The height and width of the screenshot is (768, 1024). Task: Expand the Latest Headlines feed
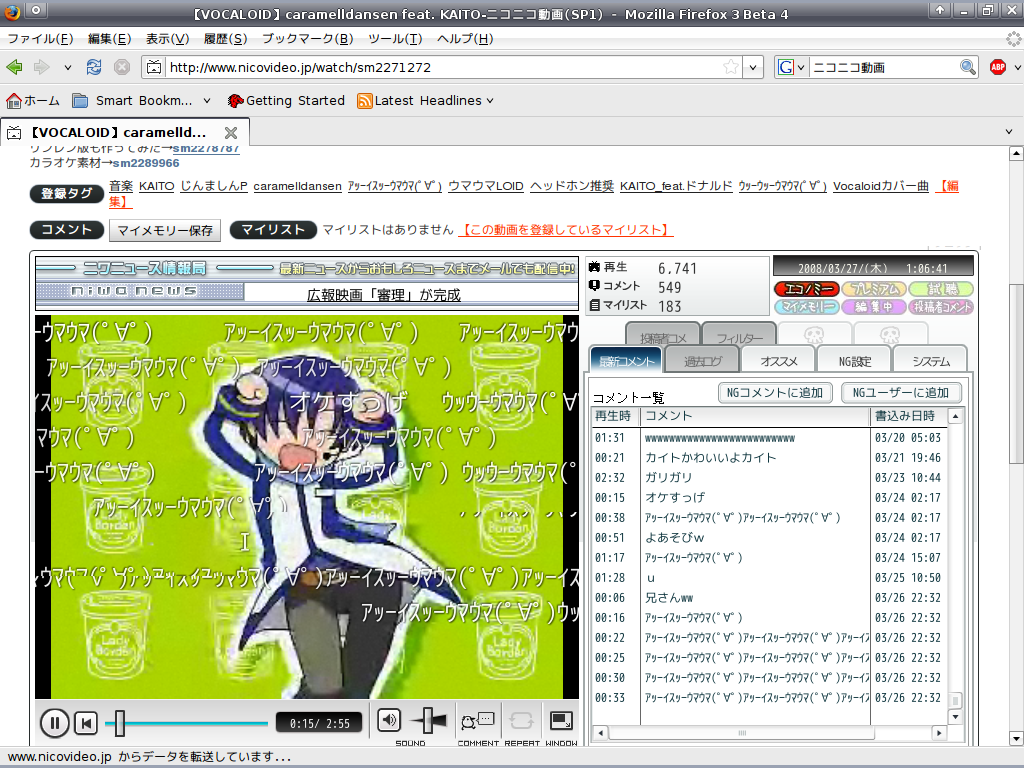pos(425,101)
